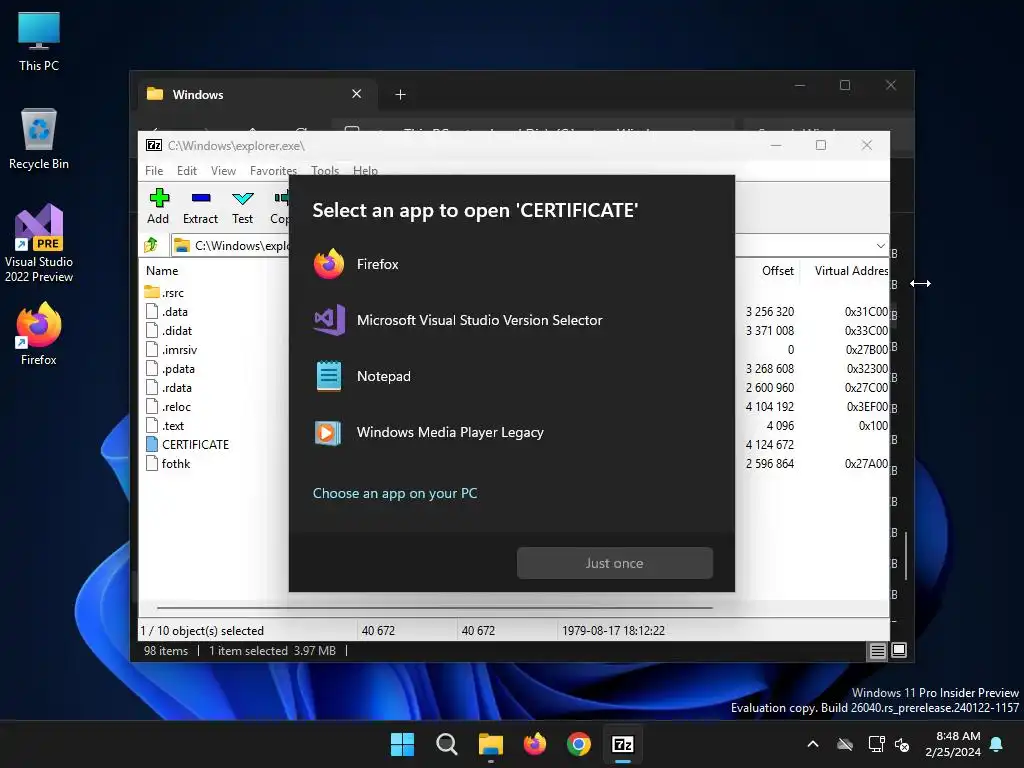Choose Firefox in the app picker
The width and height of the screenshot is (1024, 768).
[x=511, y=264]
